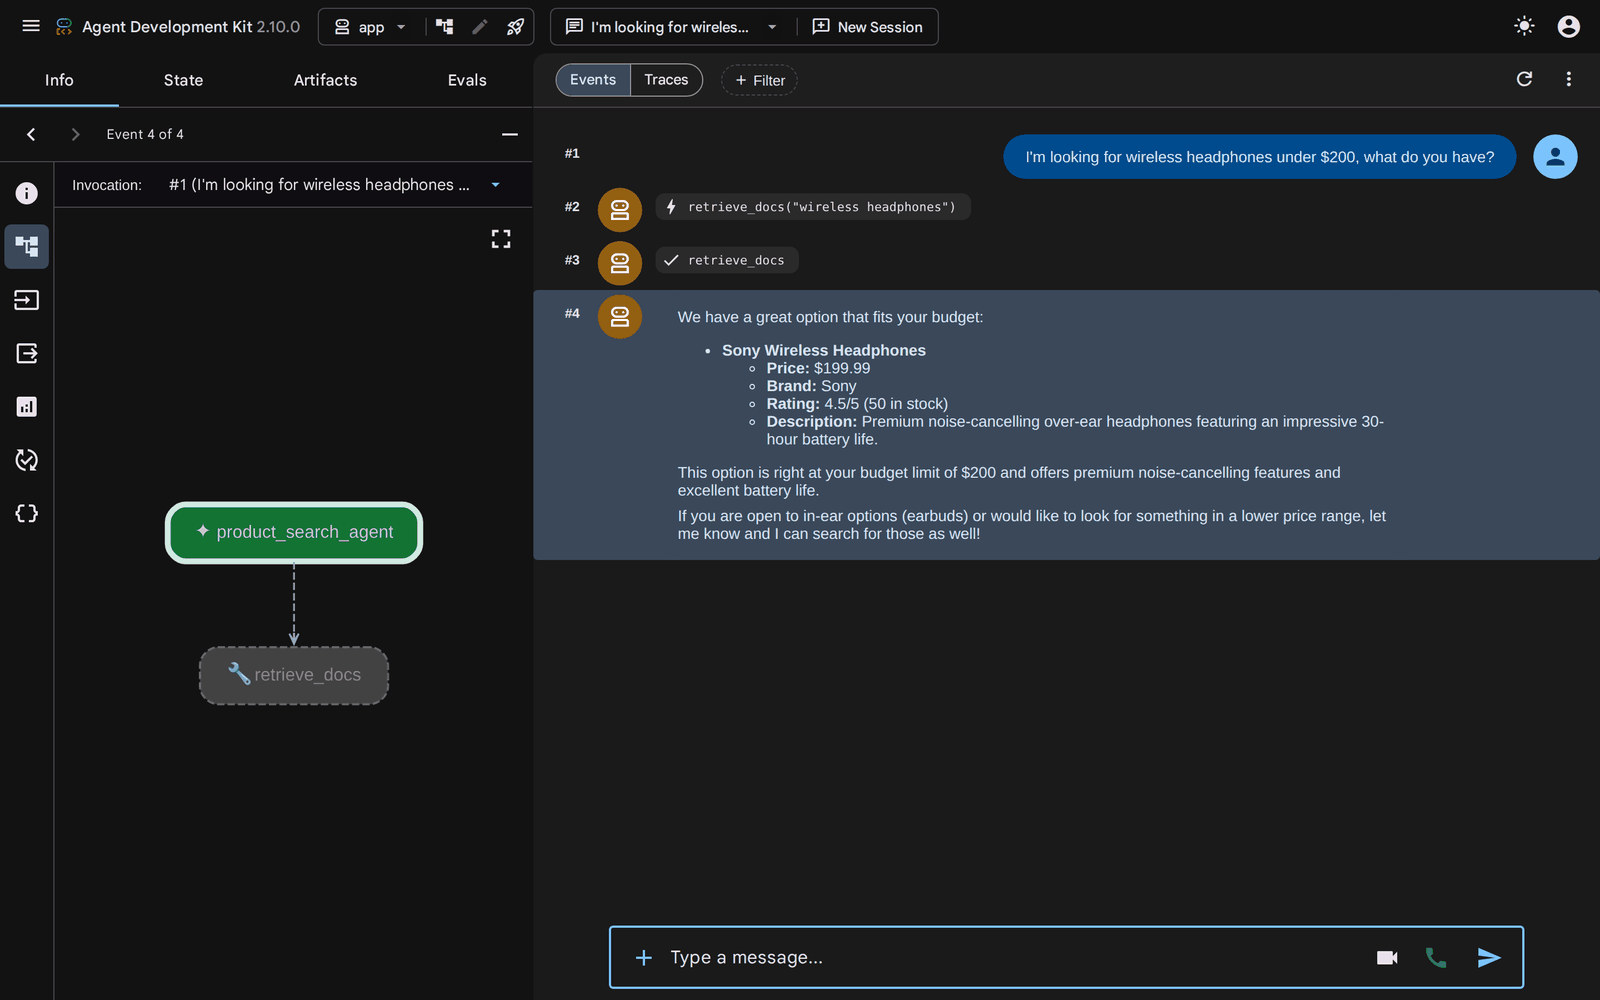Go to previous event with left chevron
Viewport: 1600px width, 1000px height.
point(31,134)
